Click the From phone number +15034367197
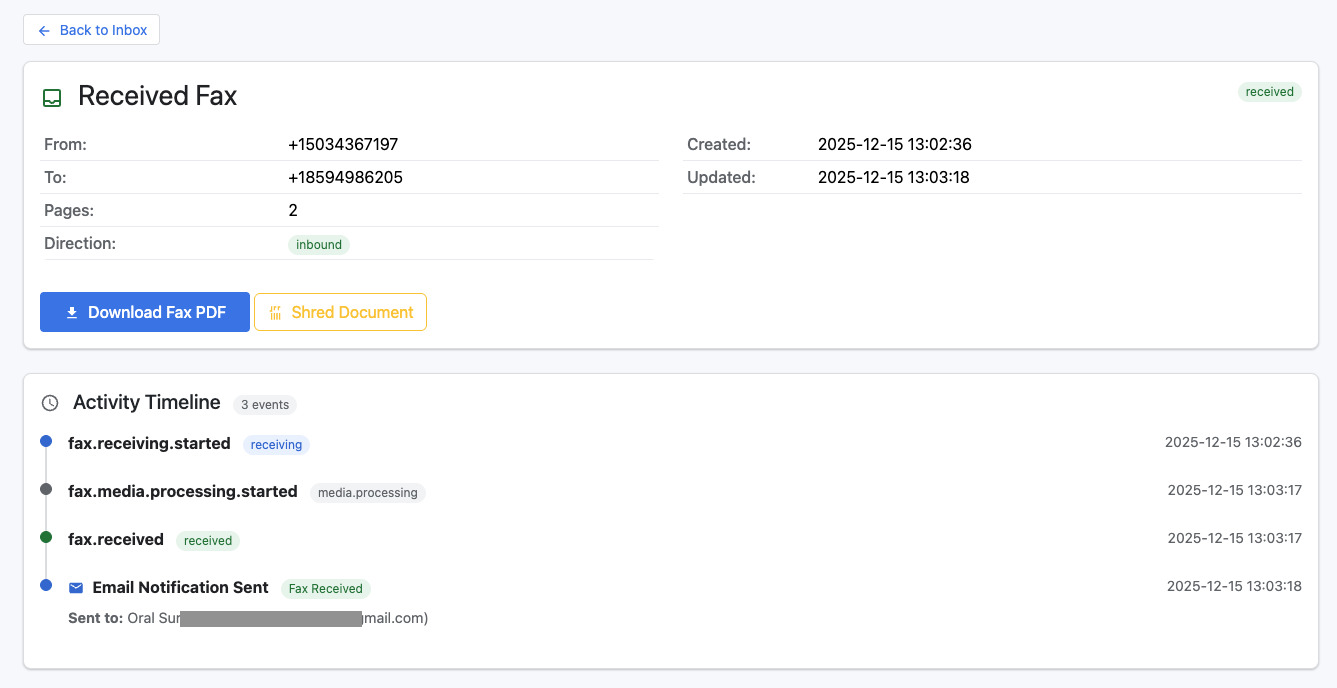The height and width of the screenshot is (688, 1337). click(x=343, y=145)
